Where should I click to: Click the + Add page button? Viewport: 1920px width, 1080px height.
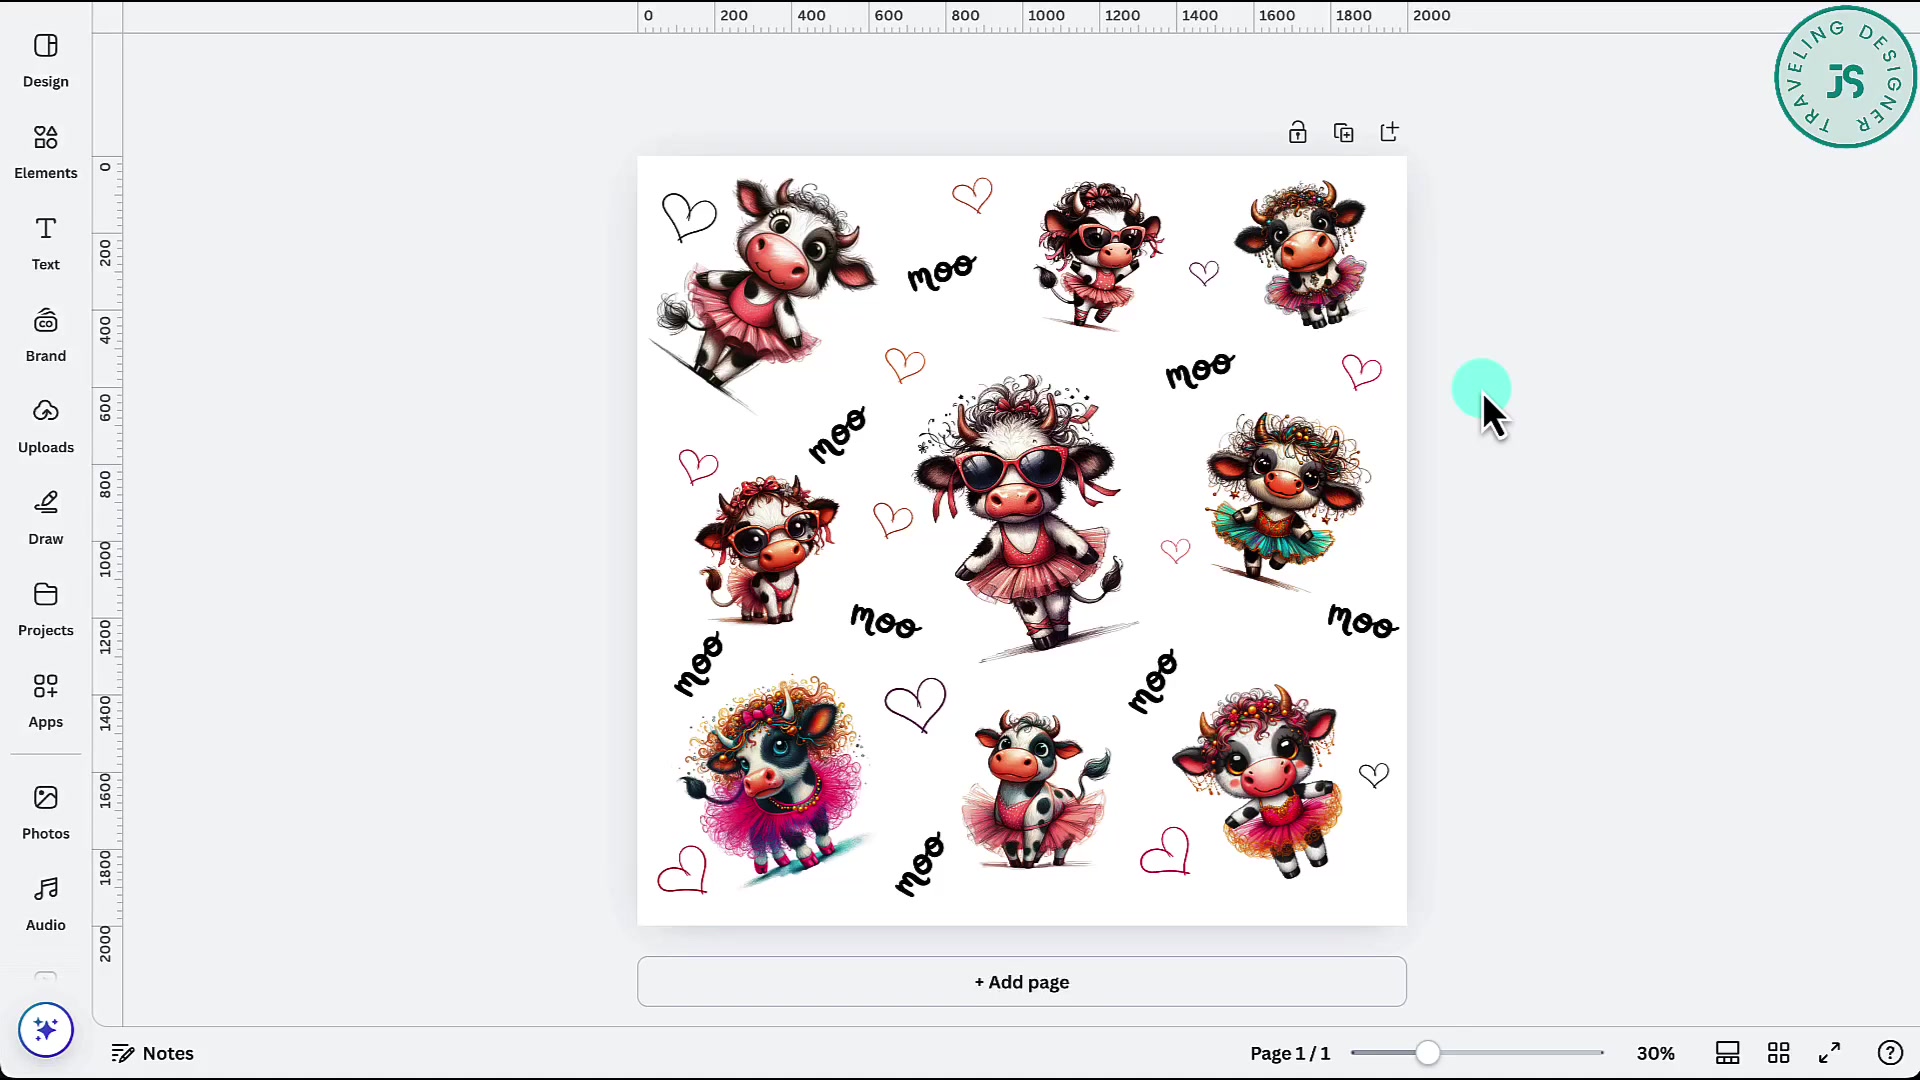point(1021,982)
